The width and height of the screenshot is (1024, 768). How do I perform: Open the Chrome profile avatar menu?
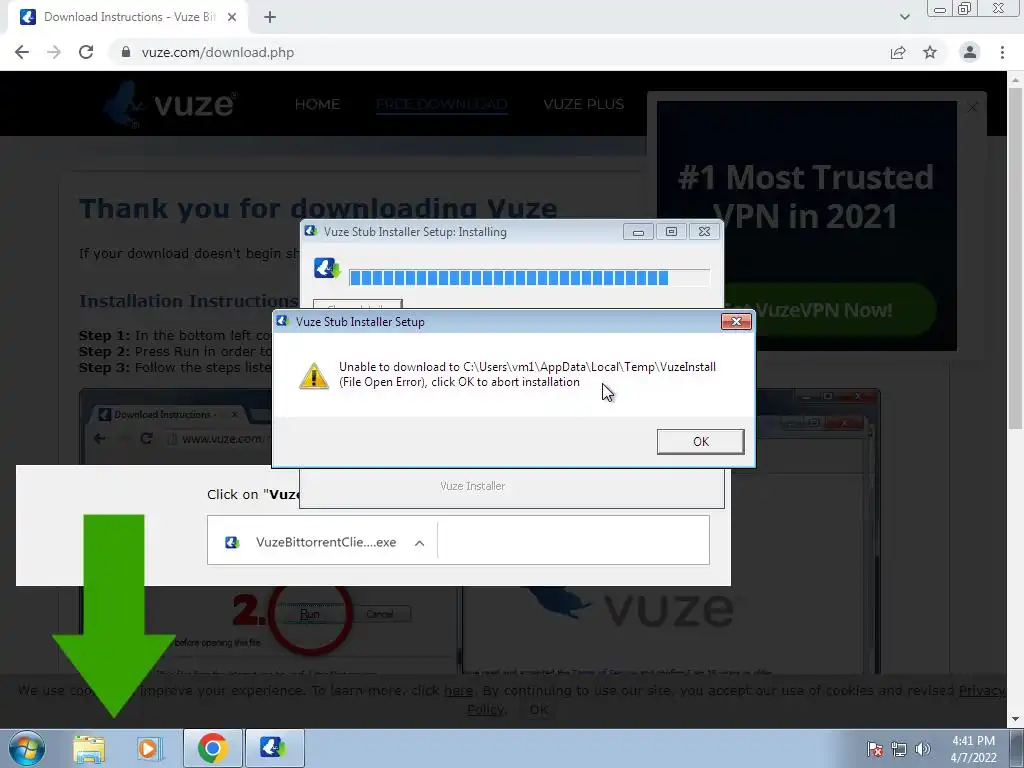(x=970, y=52)
